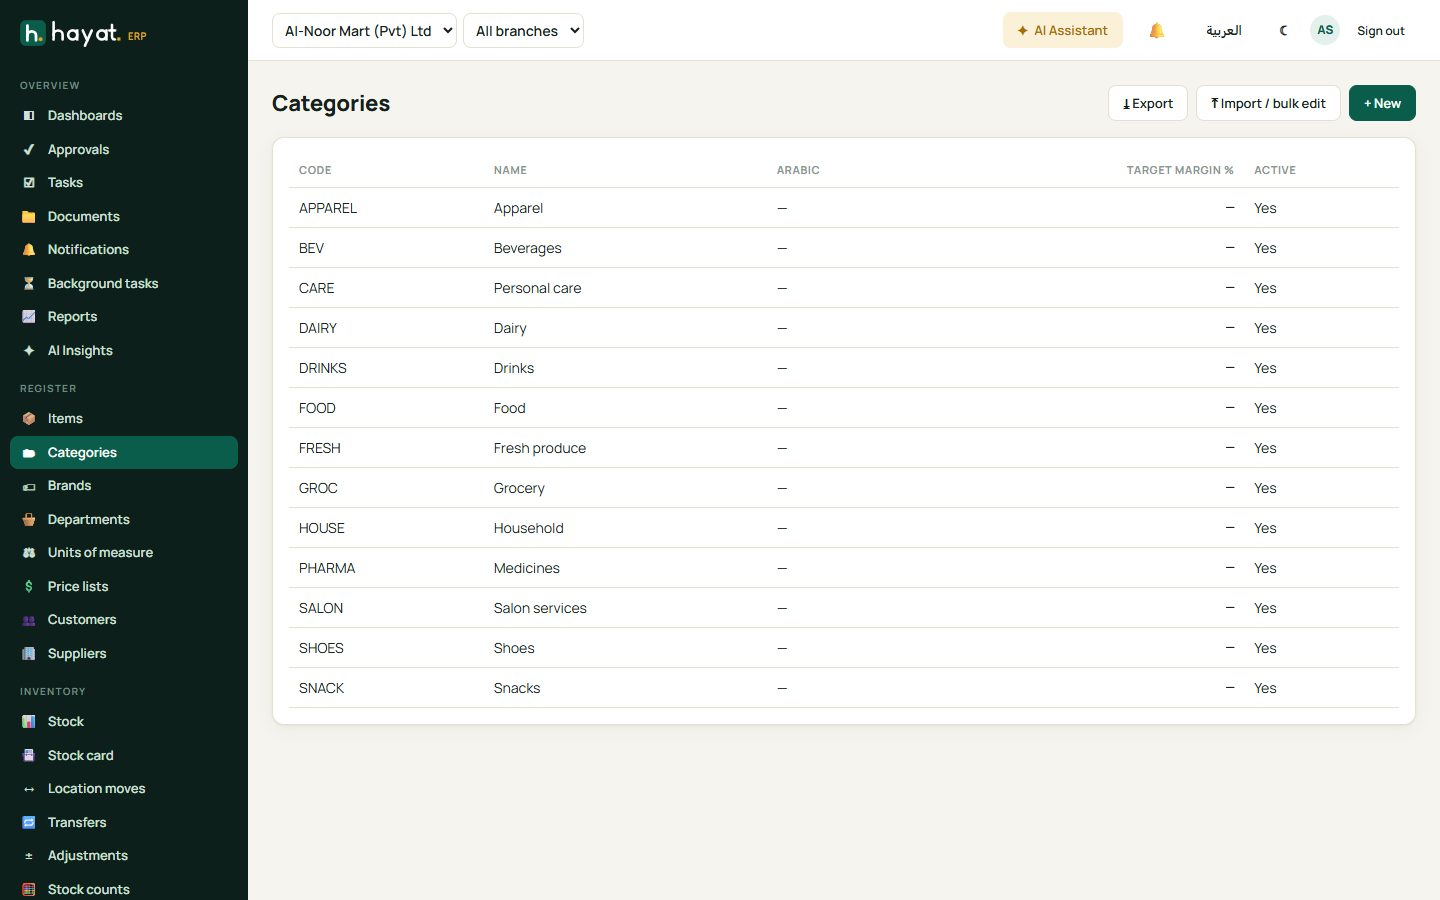Open notifications bell in top bar
This screenshot has width=1440, height=900.
click(x=1157, y=31)
